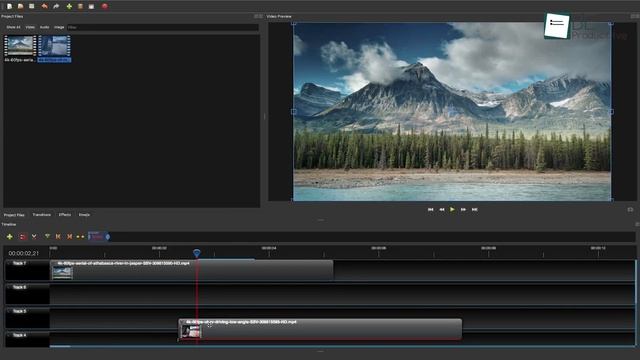This screenshot has width=640, height=360.
Task: Click the aerial clip thumbnail on Track 7
Action: coord(62,273)
